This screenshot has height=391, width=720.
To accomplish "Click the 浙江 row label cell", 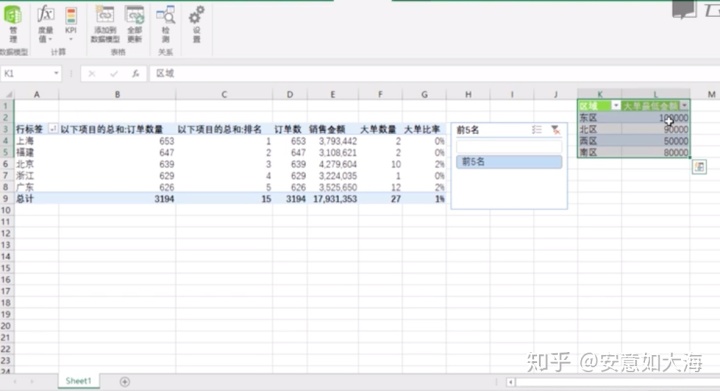I will point(37,176).
